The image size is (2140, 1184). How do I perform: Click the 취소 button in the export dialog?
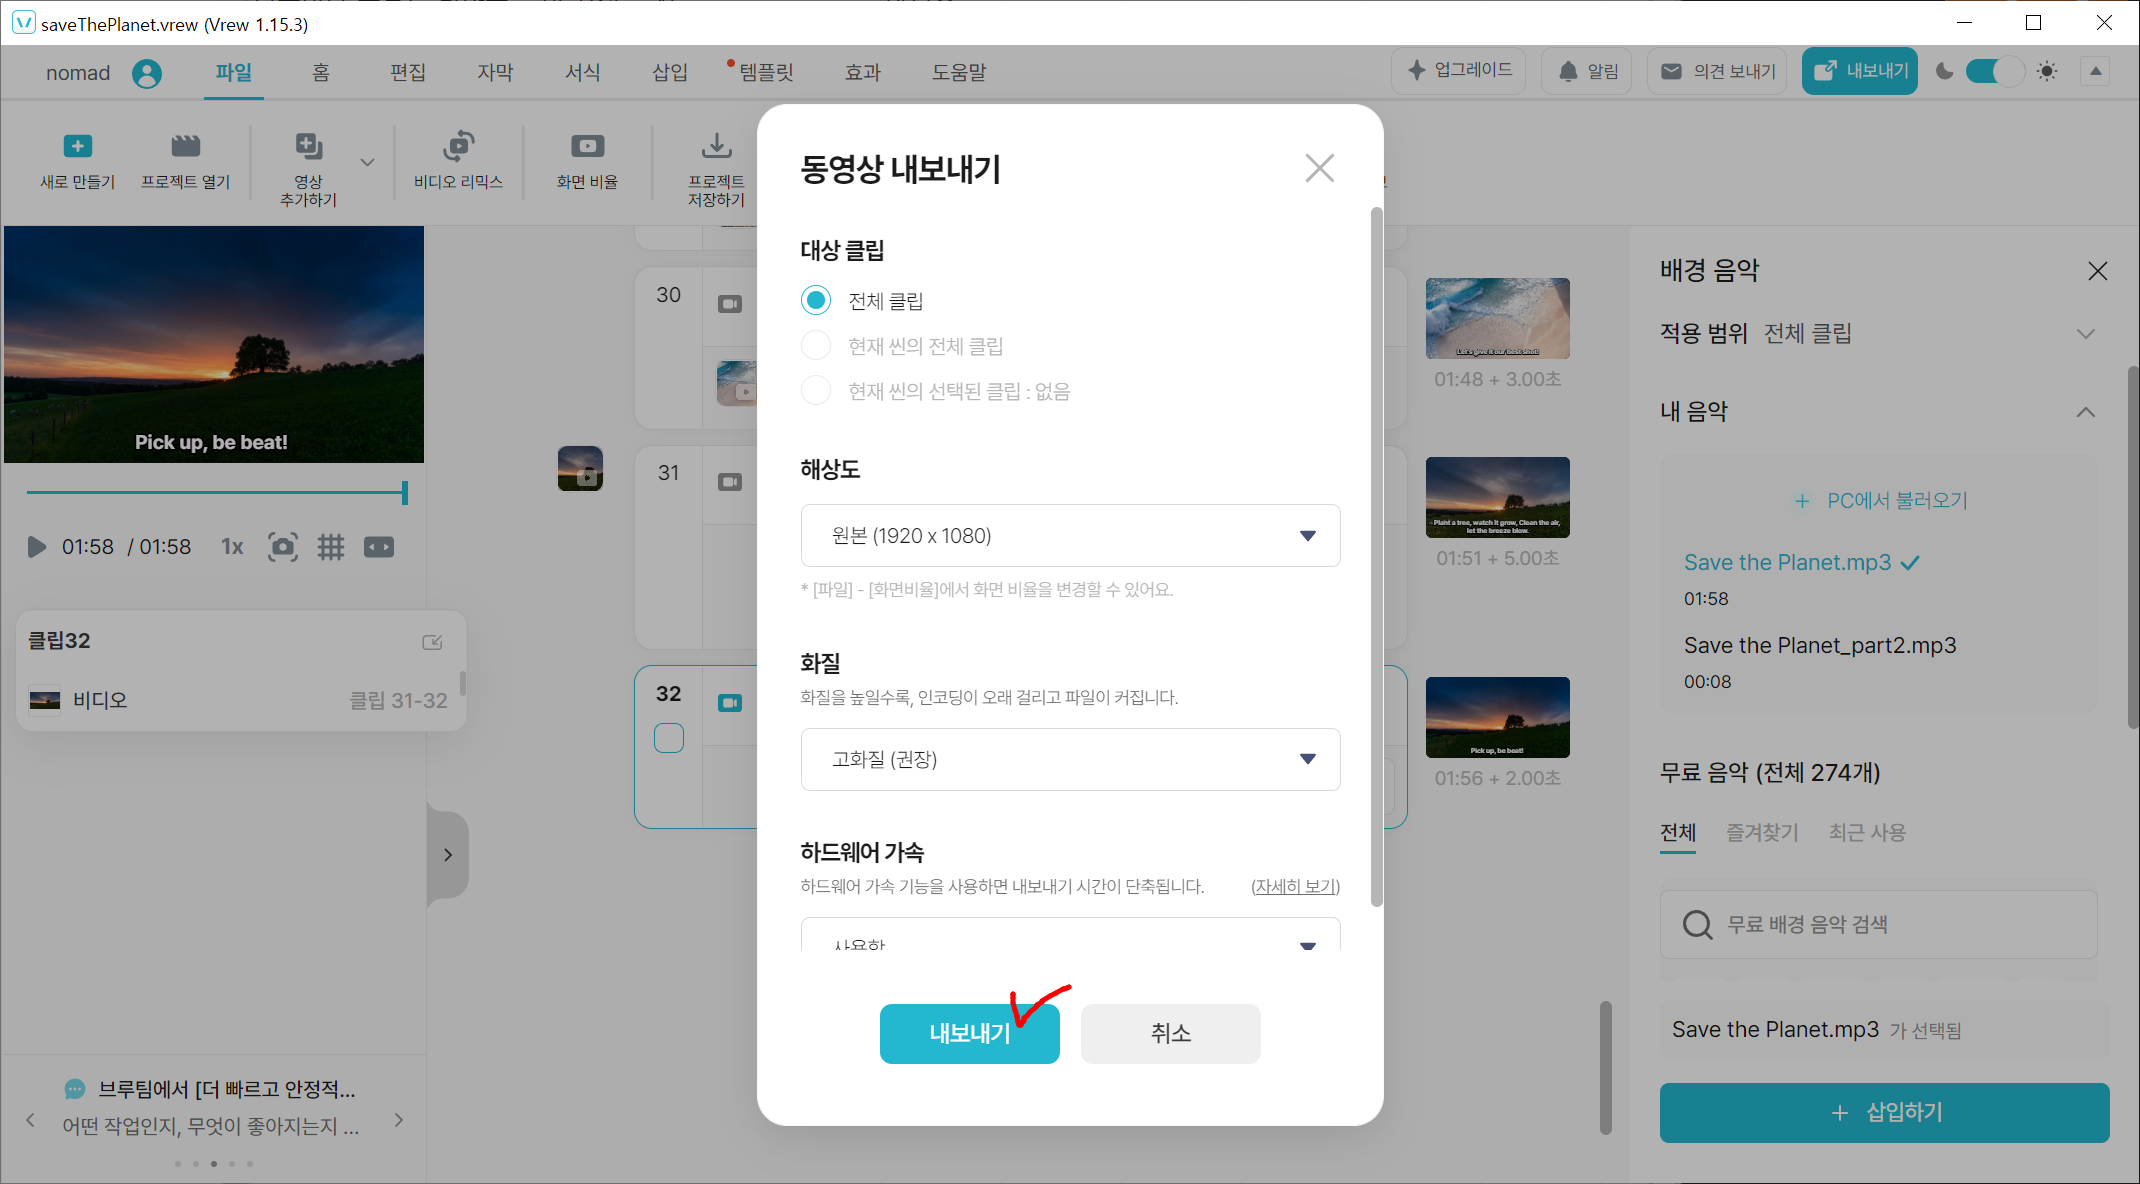1170,1033
